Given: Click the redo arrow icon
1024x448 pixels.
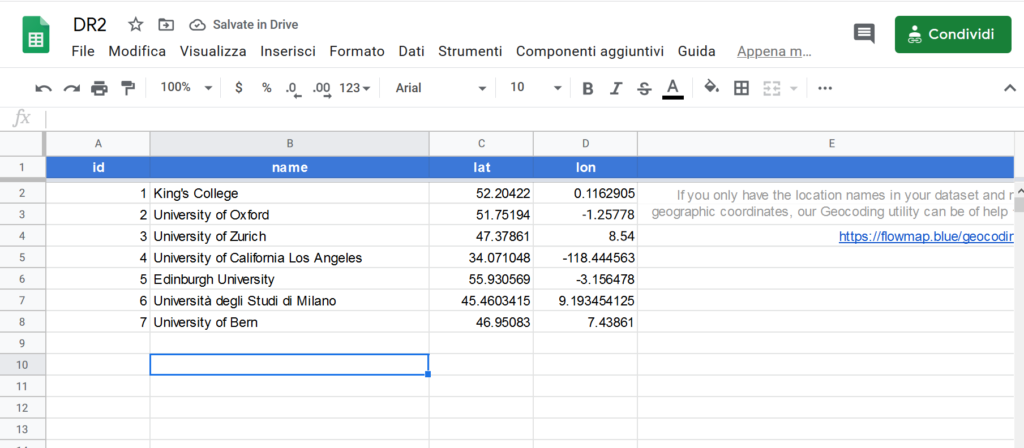Looking at the screenshot, I should pyautogui.click(x=71, y=88).
